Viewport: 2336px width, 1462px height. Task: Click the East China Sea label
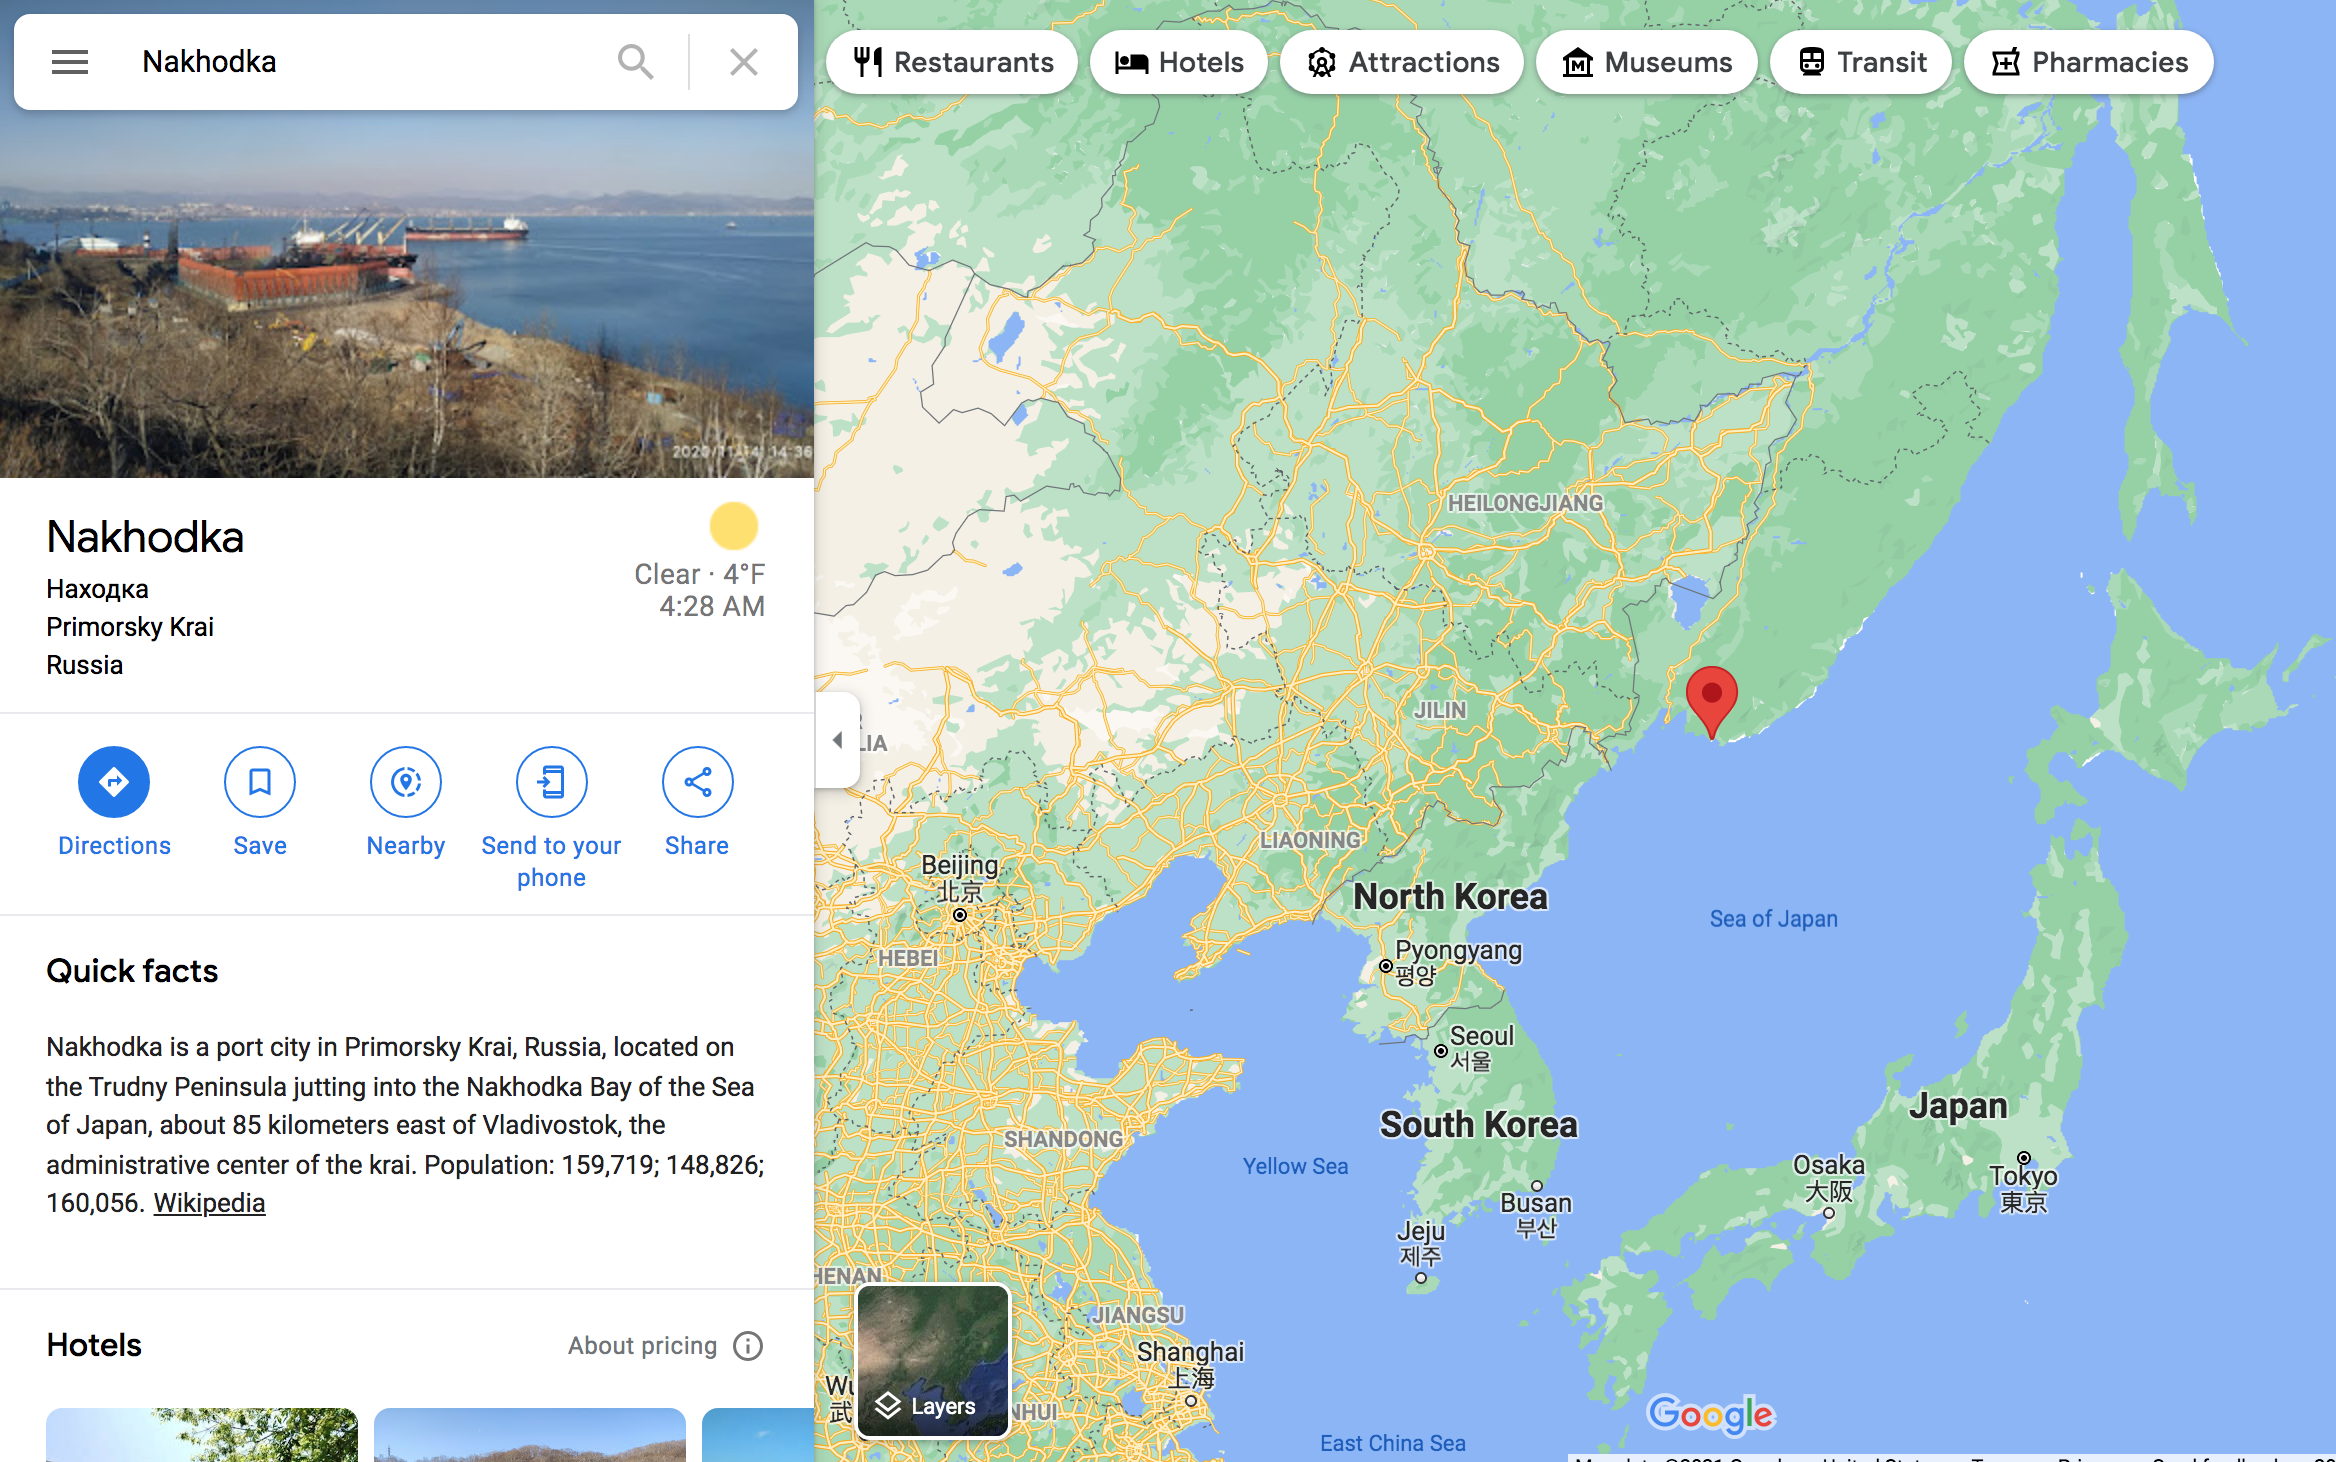pos(1392,1443)
